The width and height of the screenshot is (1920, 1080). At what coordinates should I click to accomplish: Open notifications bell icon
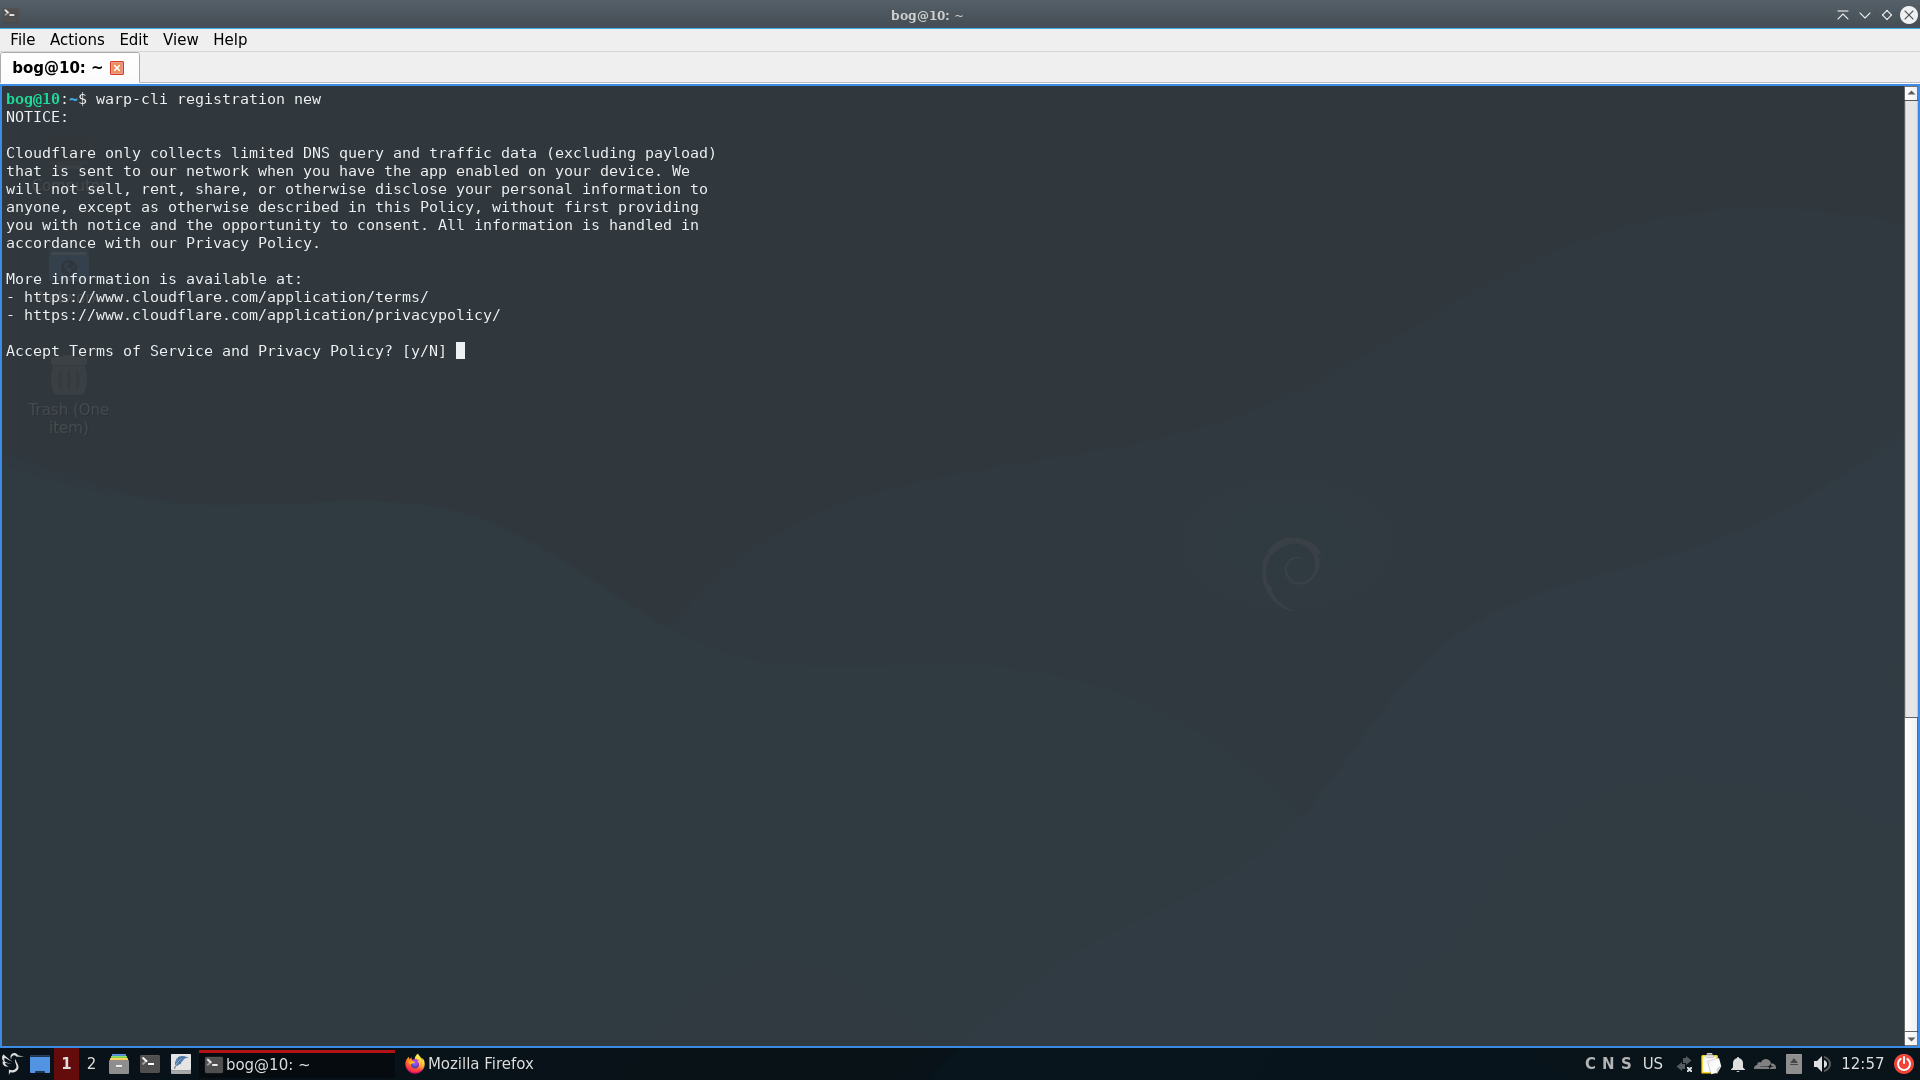(1738, 1064)
